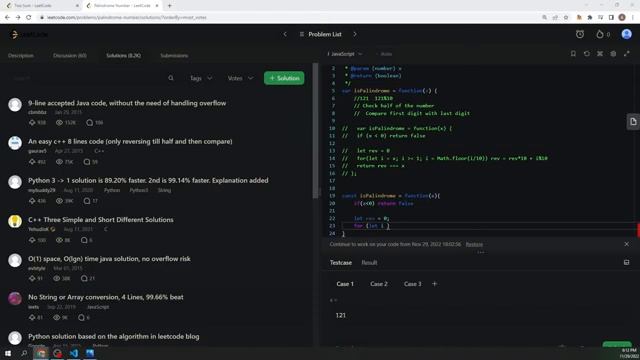Open VS Code from the taskbar
Screen dimensions: 640x360
(74, 353)
